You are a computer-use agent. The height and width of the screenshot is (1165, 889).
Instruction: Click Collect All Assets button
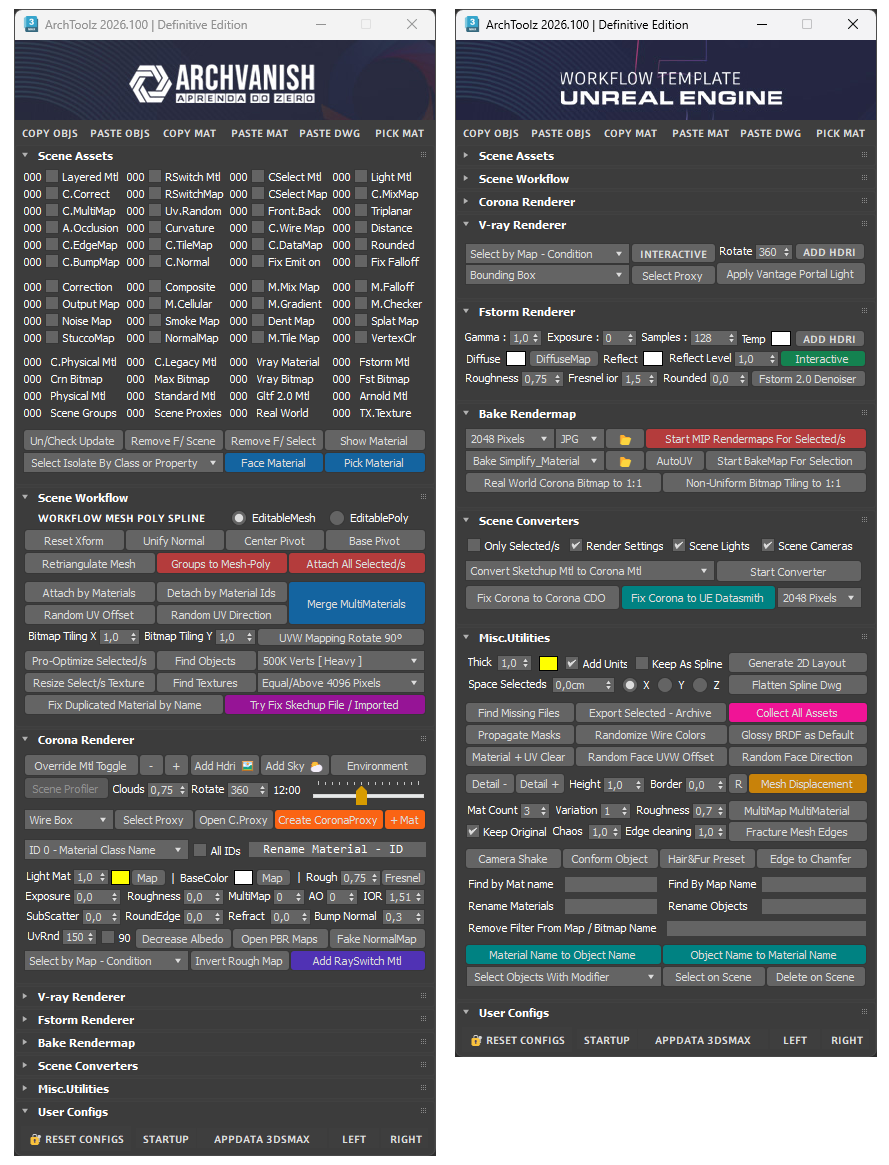[x=797, y=713]
